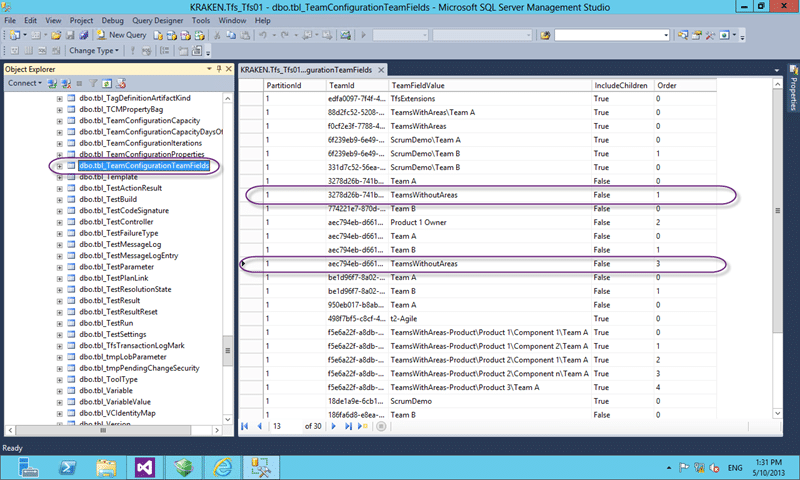Open the Change Type dropdown
Viewport: 800px width, 480px height.
94,50
